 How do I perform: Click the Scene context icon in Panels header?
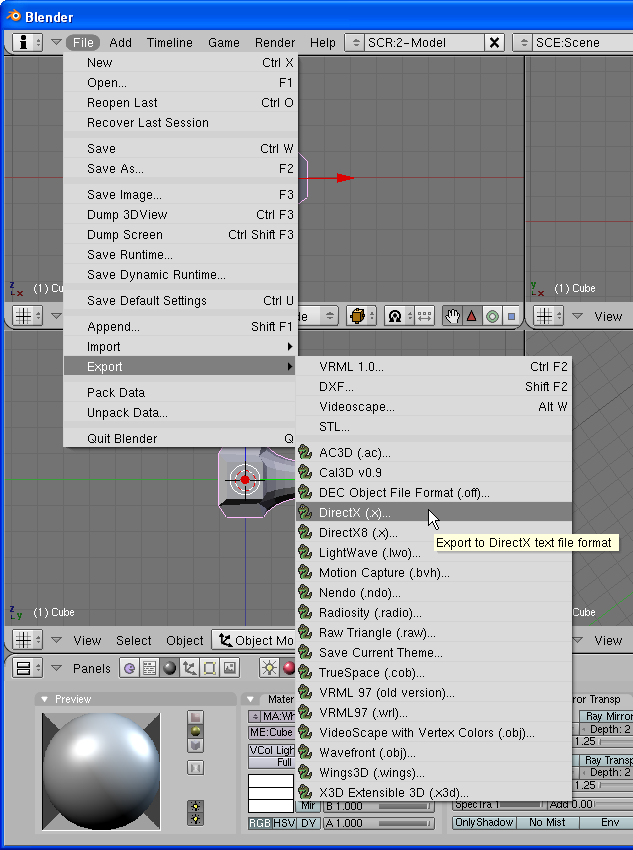click(230, 668)
